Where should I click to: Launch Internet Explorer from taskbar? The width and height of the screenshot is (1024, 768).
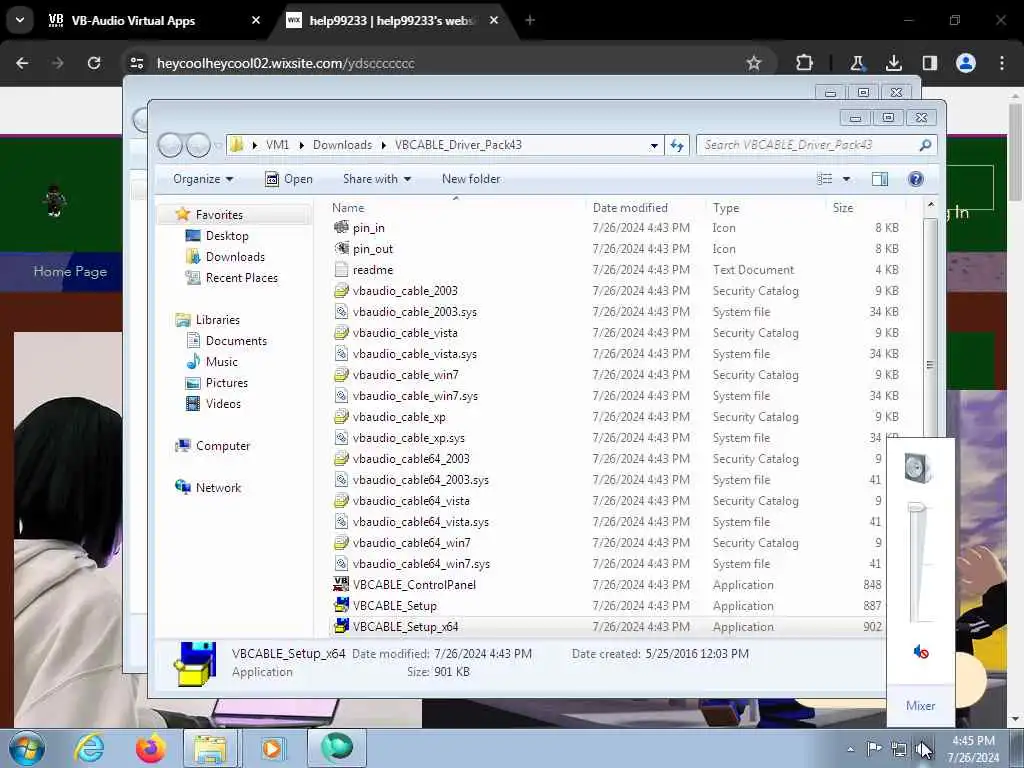[88, 748]
